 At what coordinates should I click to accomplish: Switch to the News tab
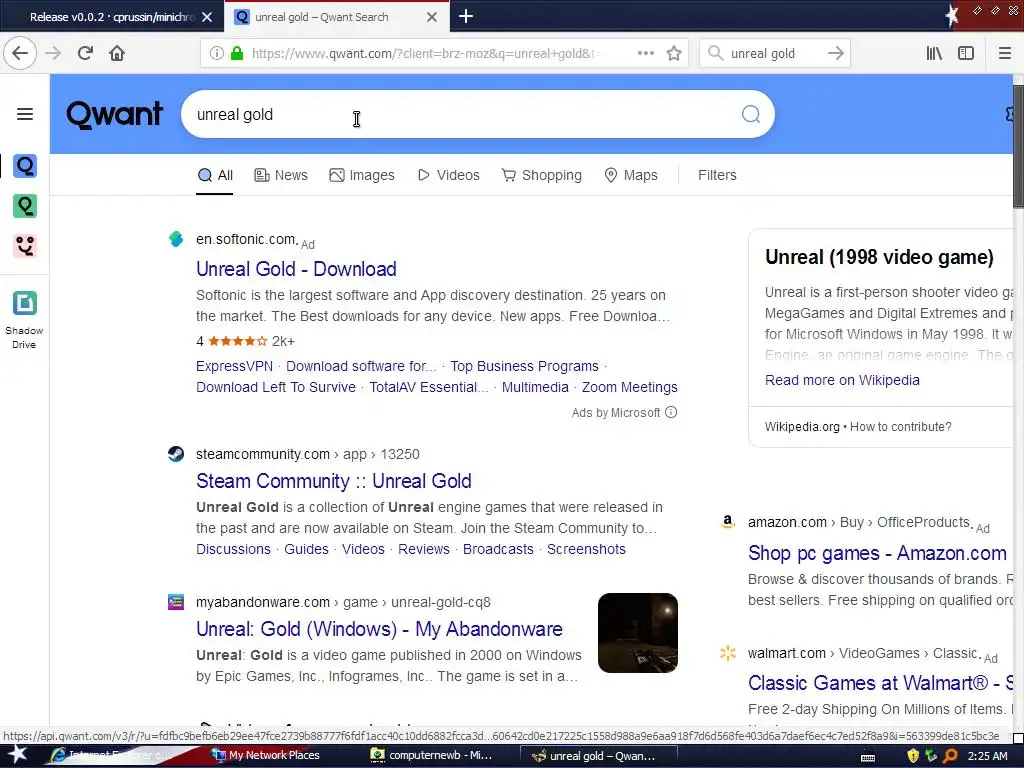[281, 175]
